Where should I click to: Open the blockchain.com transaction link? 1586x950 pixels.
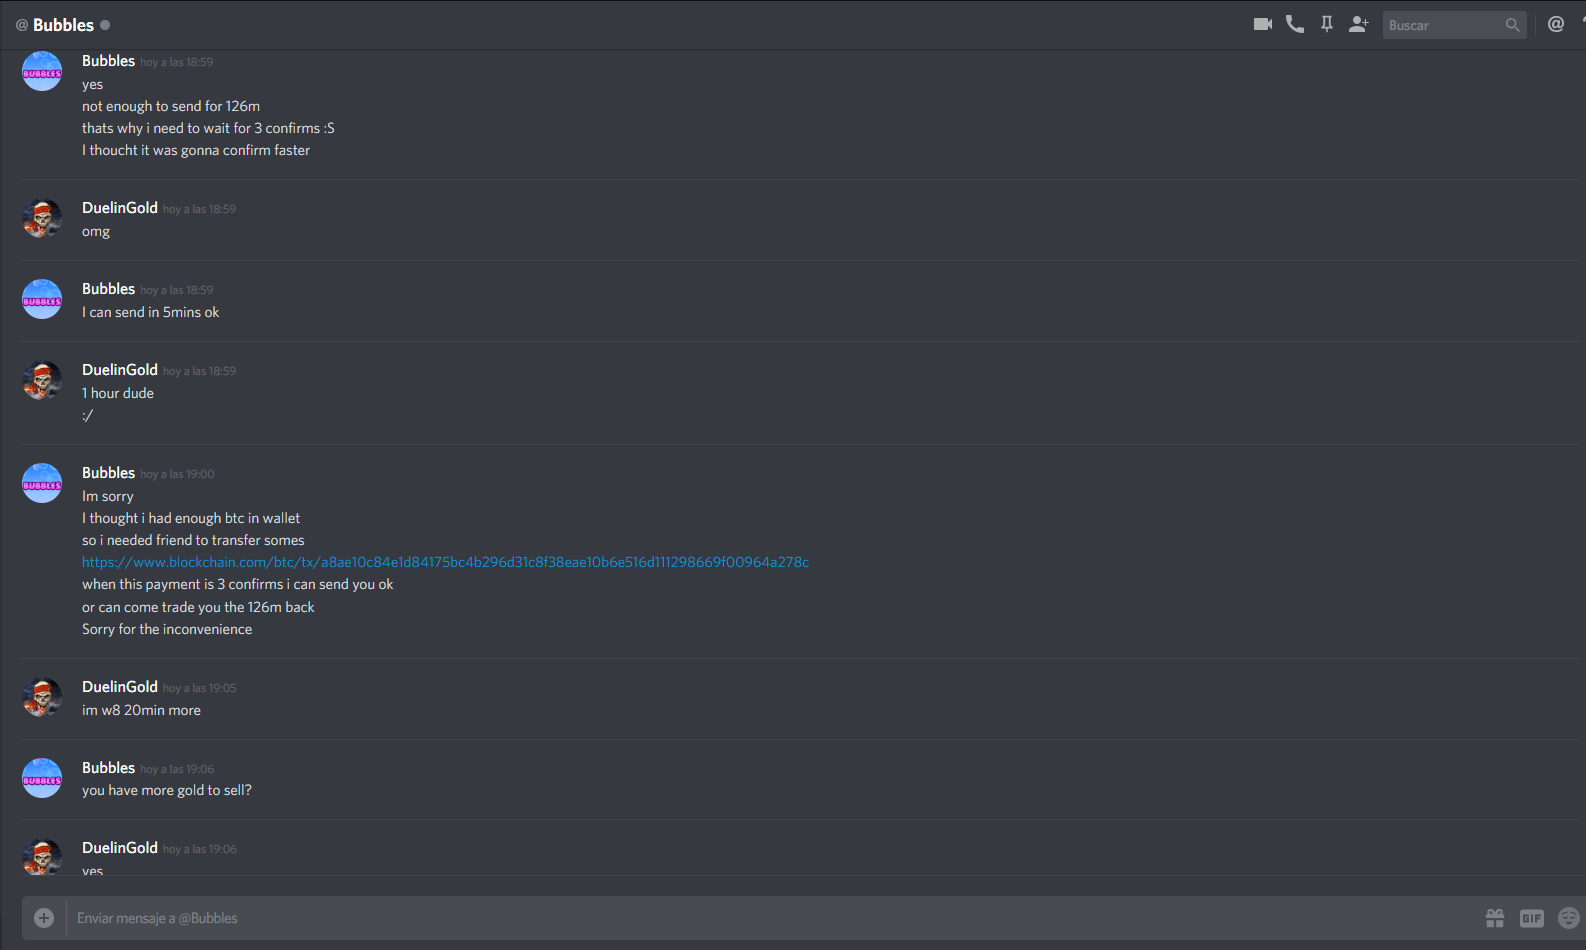[x=445, y=562]
